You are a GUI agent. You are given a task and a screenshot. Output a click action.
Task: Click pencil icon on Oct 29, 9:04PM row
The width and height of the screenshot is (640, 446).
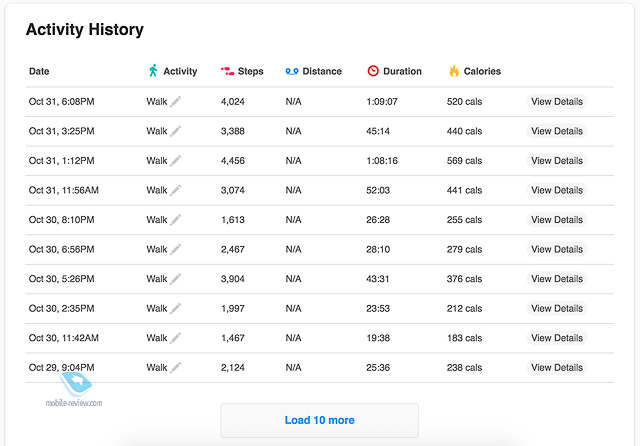coord(176,367)
